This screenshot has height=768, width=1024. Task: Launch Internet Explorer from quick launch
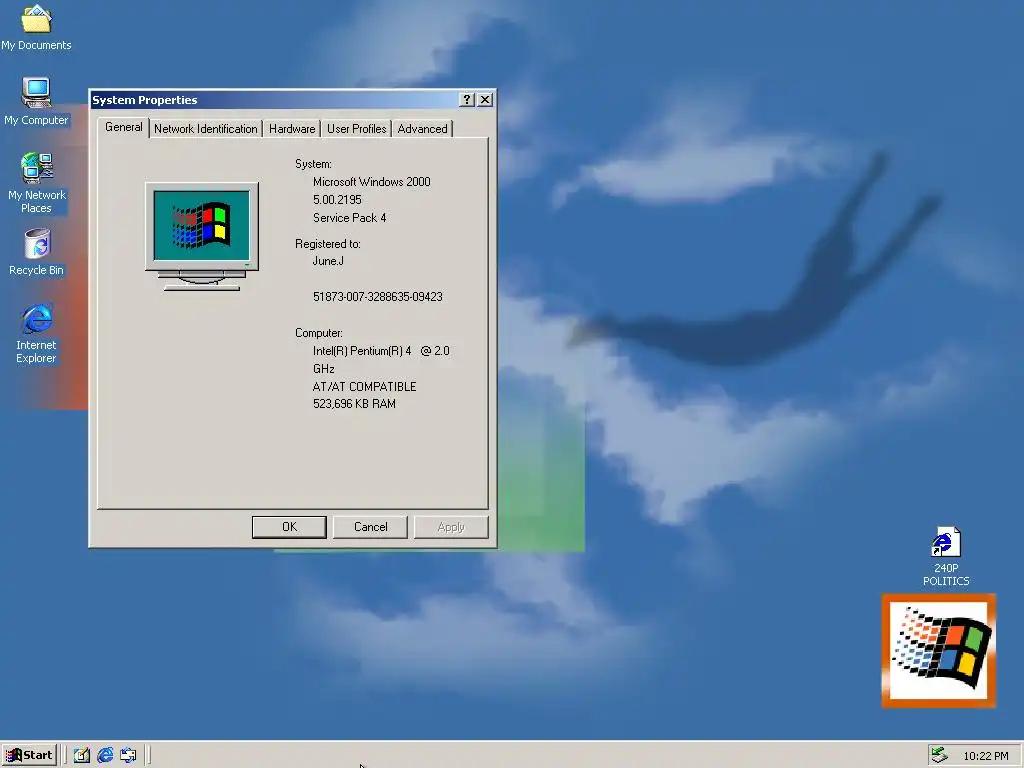(x=104, y=755)
